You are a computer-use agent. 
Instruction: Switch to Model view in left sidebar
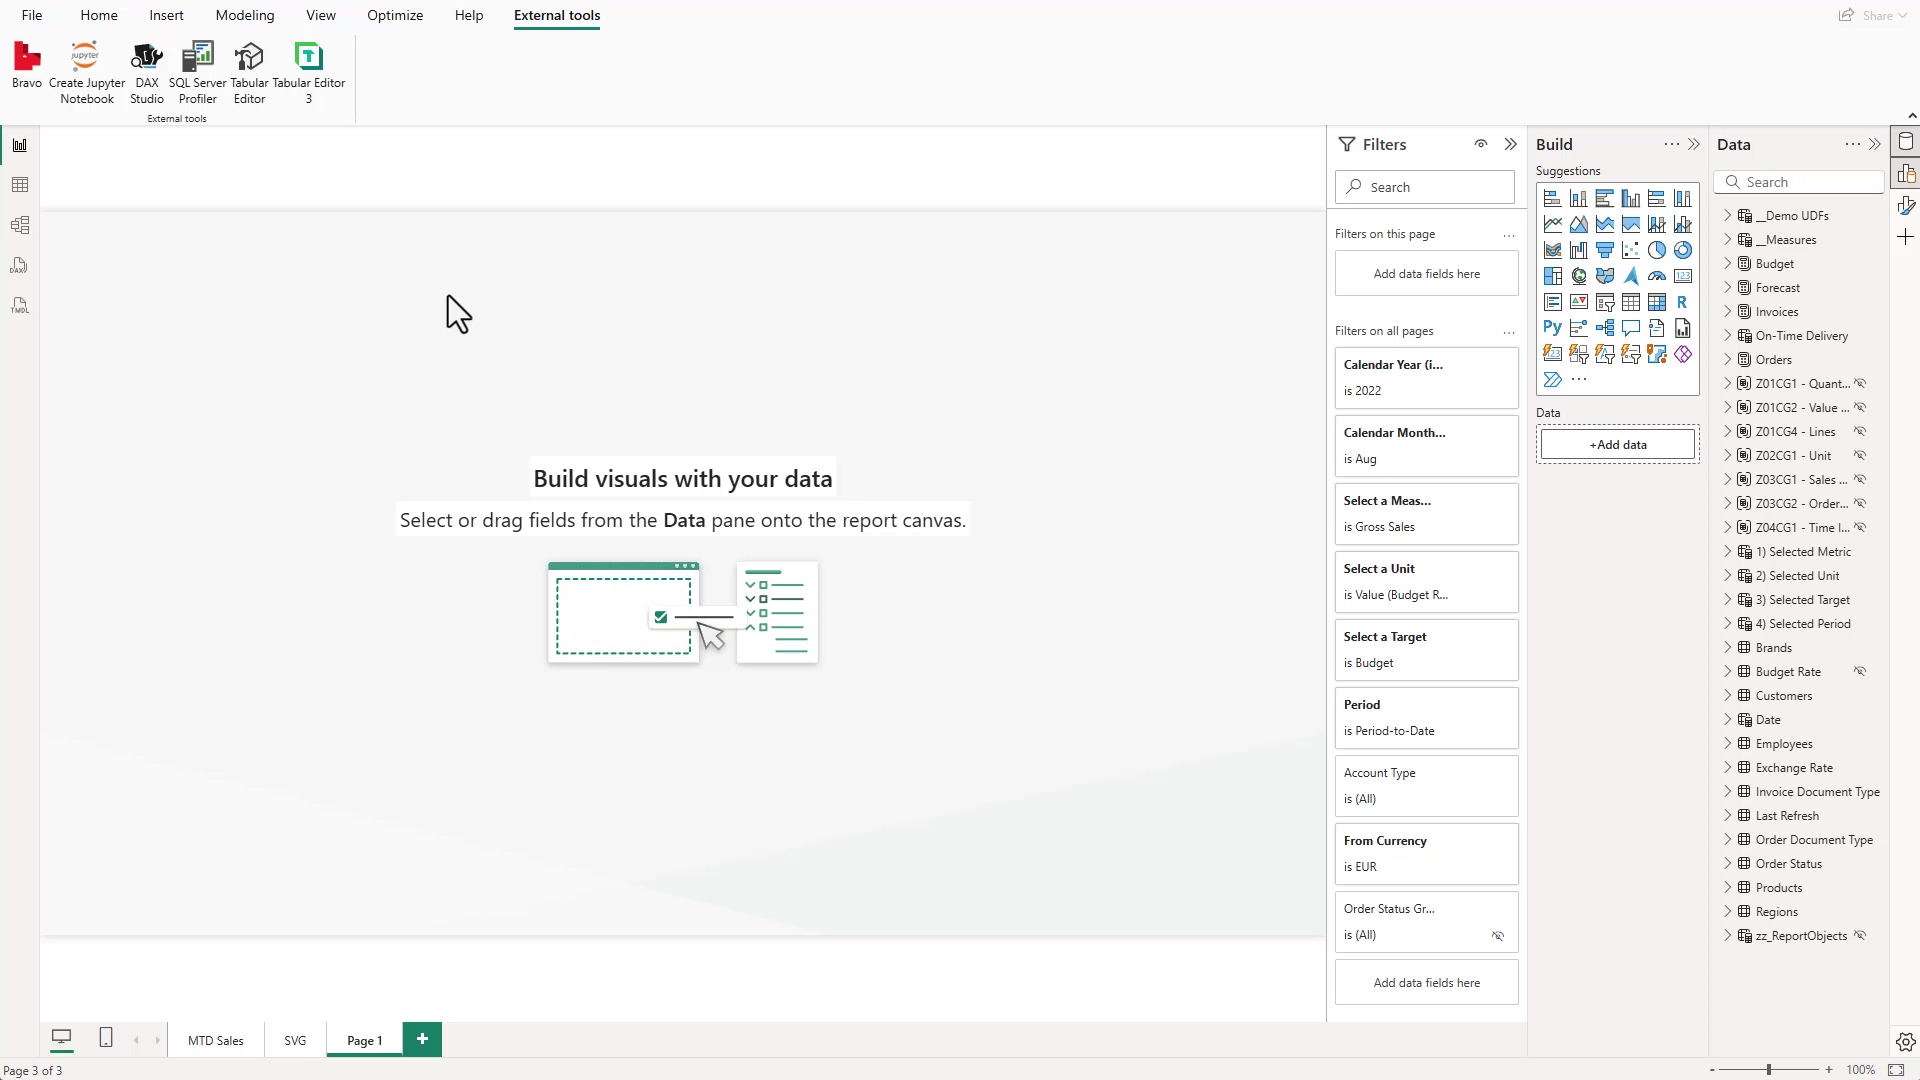(x=20, y=225)
